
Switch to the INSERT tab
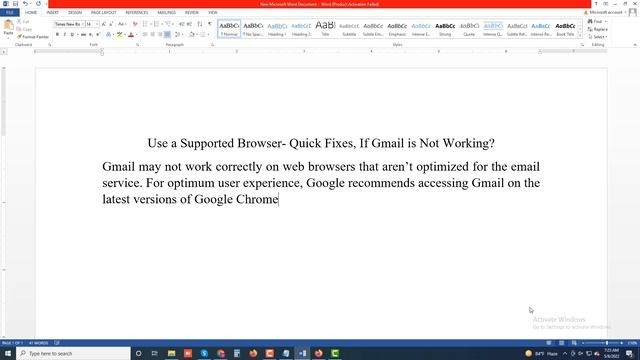coord(52,13)
